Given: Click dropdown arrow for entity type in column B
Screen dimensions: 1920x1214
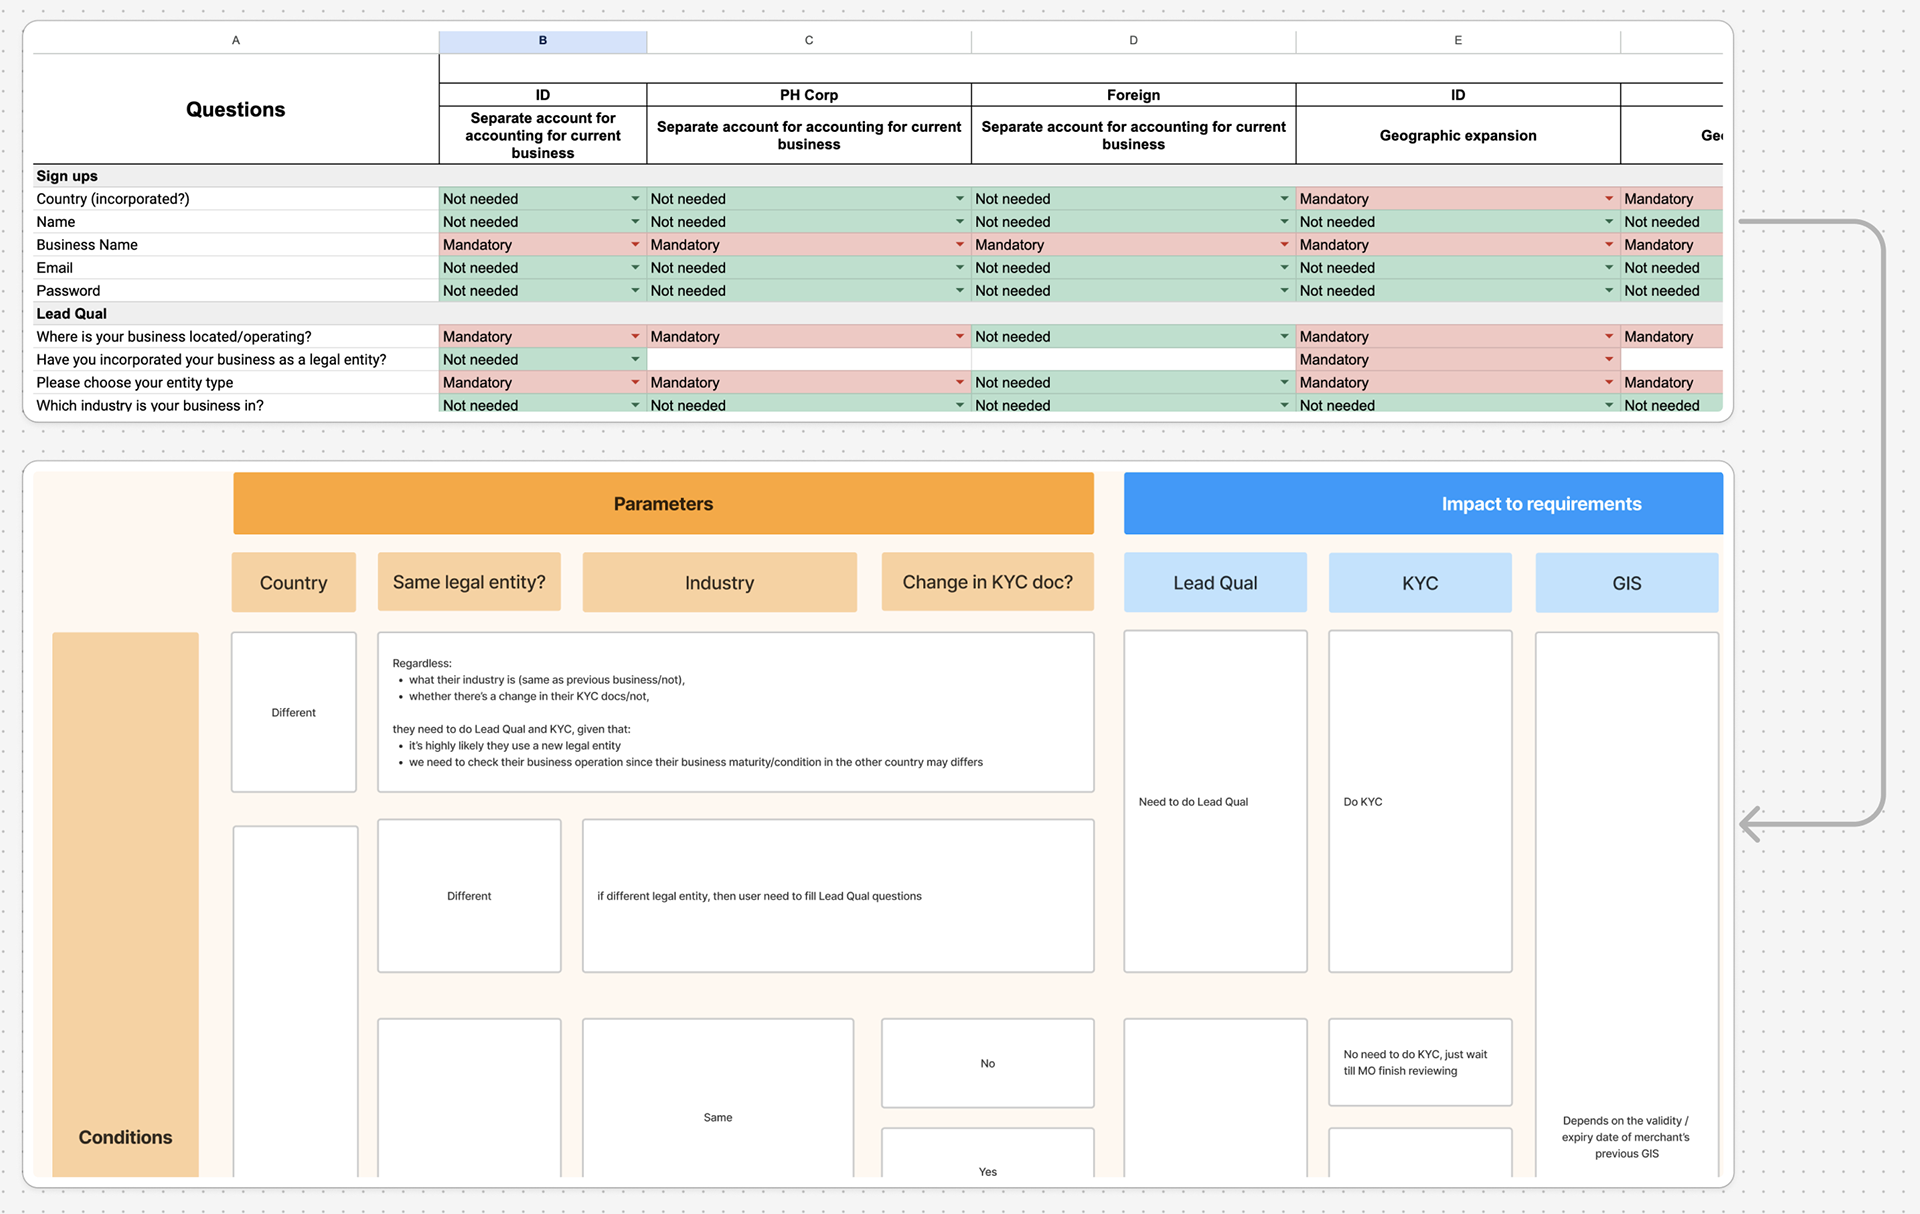Looking at the screenshot, I should point(635,383).
